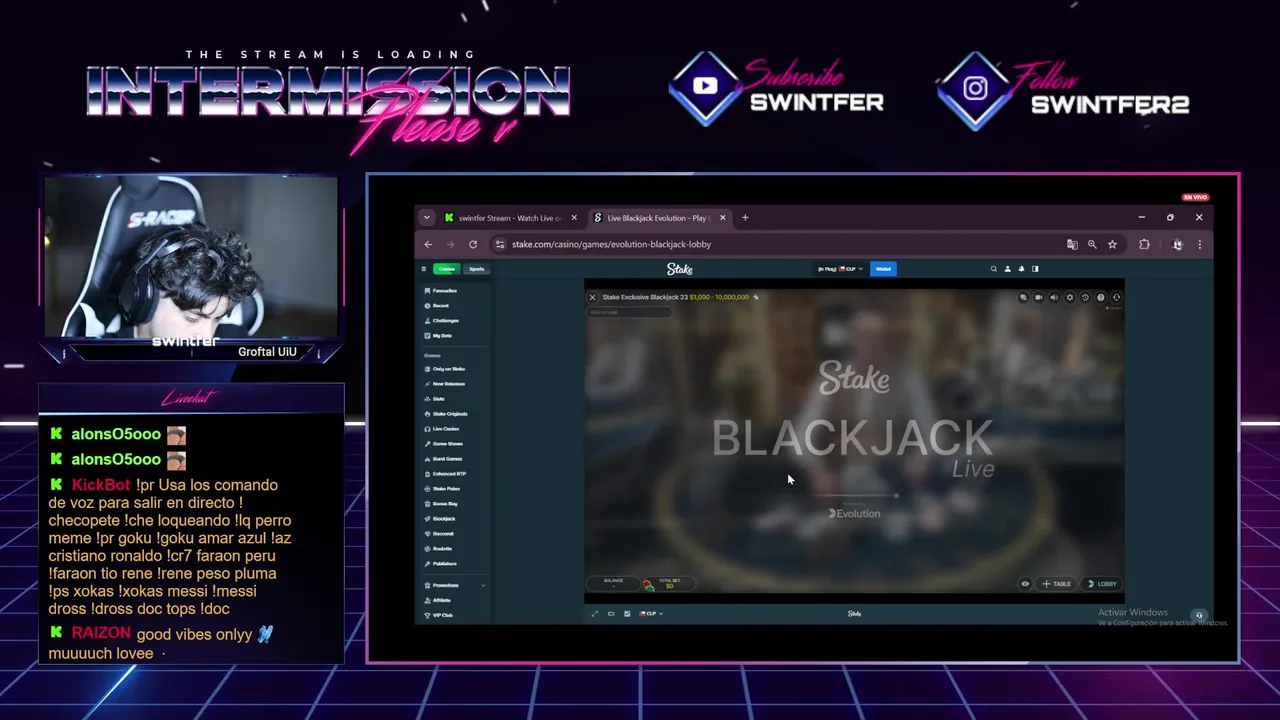1280x720 pixels.
Task: Mute the game sound
Action: click(1054, 297)
